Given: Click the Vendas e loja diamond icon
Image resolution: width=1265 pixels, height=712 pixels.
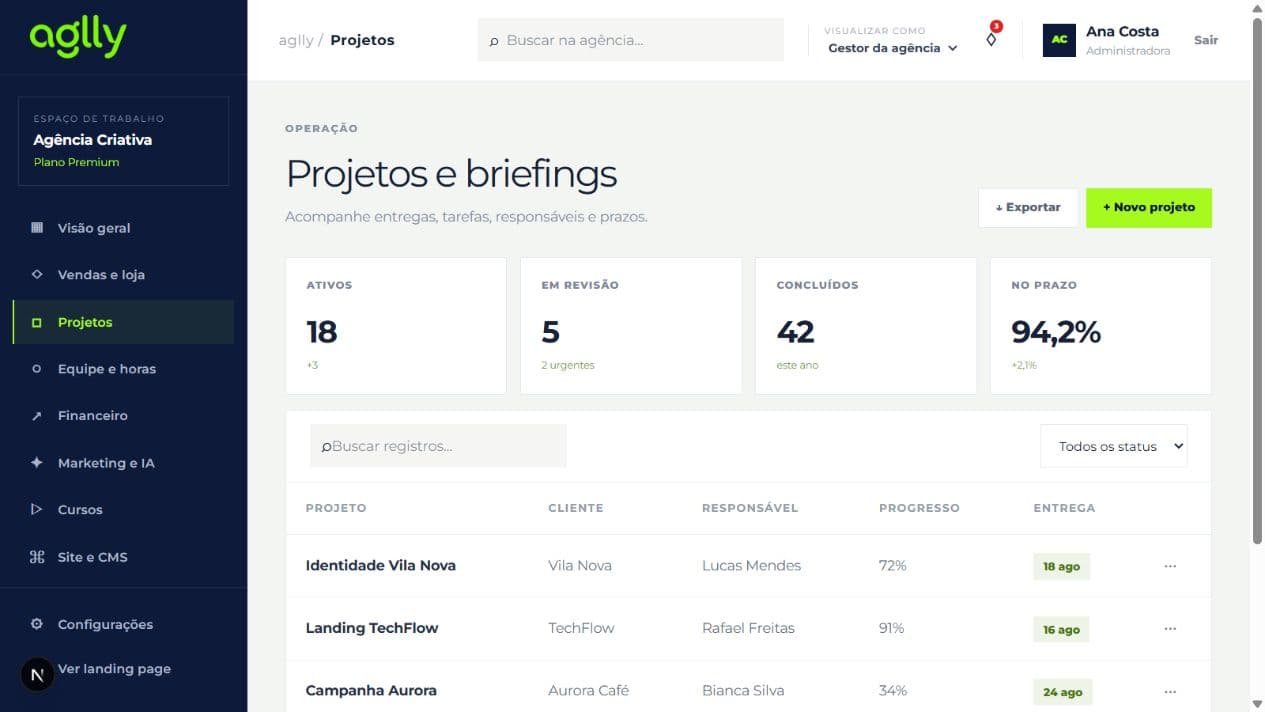Looking at the screenshot, I should (37, 275).
